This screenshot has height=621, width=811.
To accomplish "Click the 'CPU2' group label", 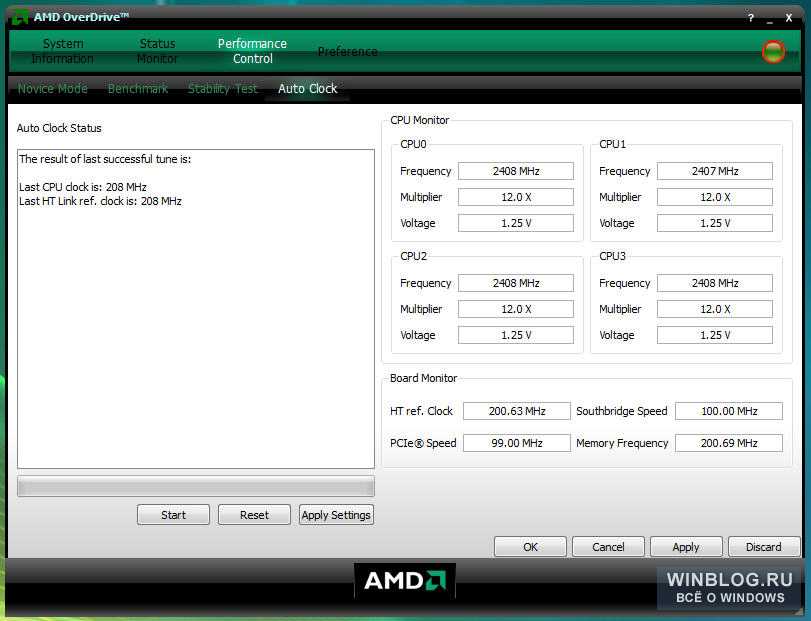I will (413, 256).
